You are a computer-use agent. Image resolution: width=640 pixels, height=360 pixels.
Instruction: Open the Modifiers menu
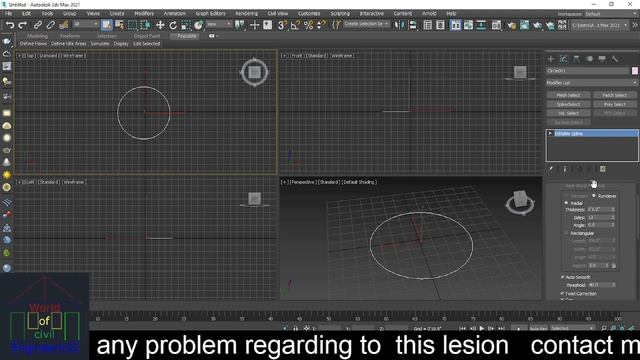coord(144,13)
